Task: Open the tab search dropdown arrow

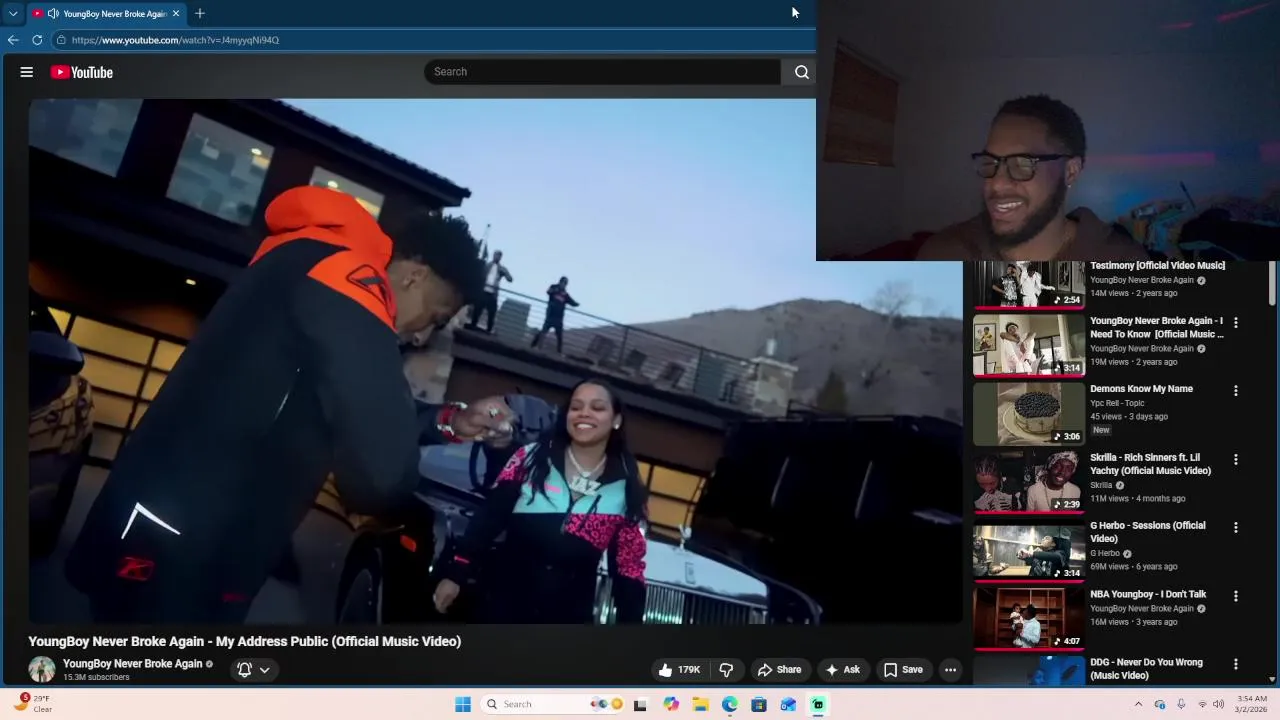Action: tap(13, 13)
